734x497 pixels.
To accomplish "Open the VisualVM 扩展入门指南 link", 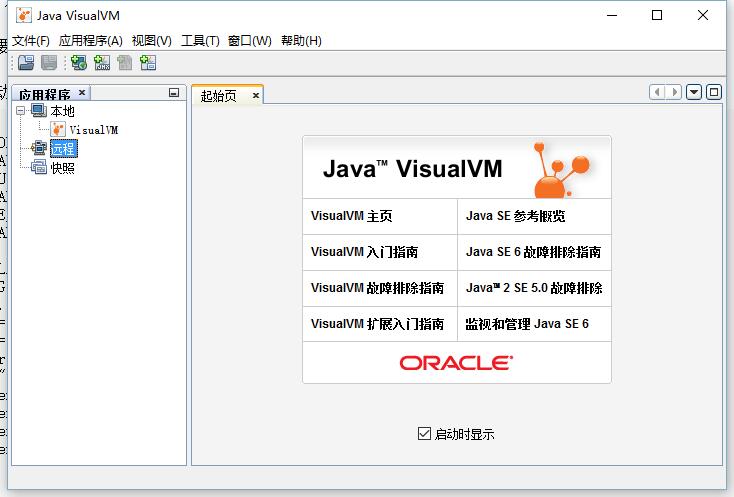I will [377, 324].
